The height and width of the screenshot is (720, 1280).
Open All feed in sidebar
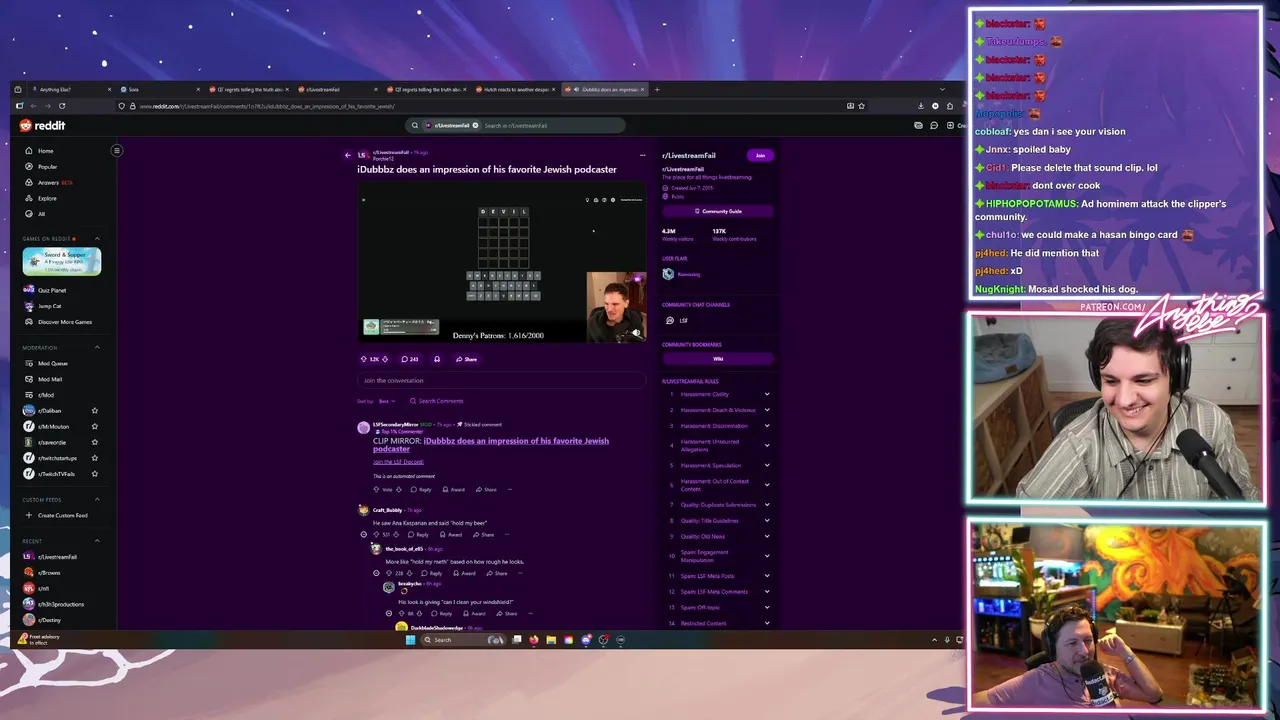click(x=41, y=214)
